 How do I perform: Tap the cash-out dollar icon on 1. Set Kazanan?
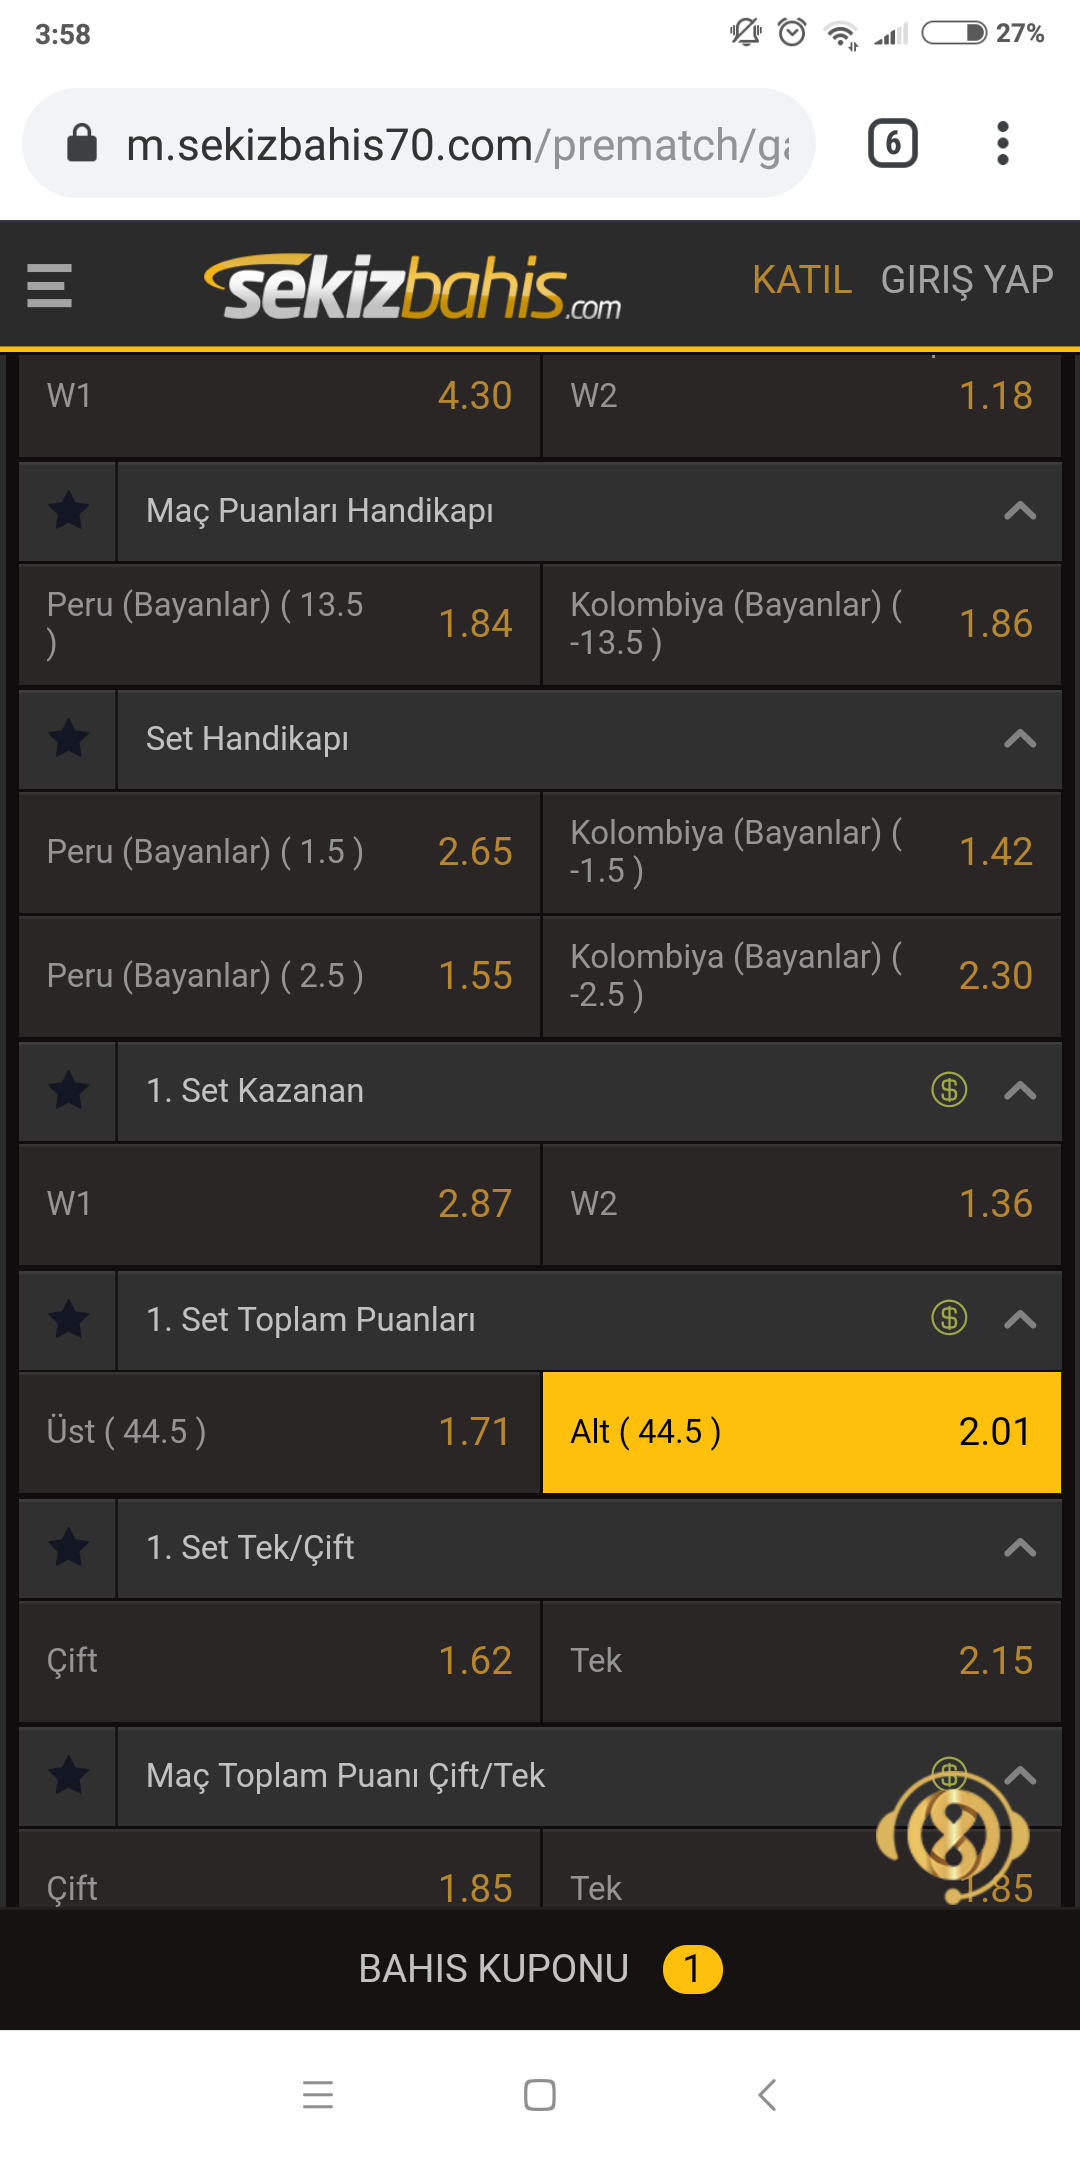coord(949,1090)
